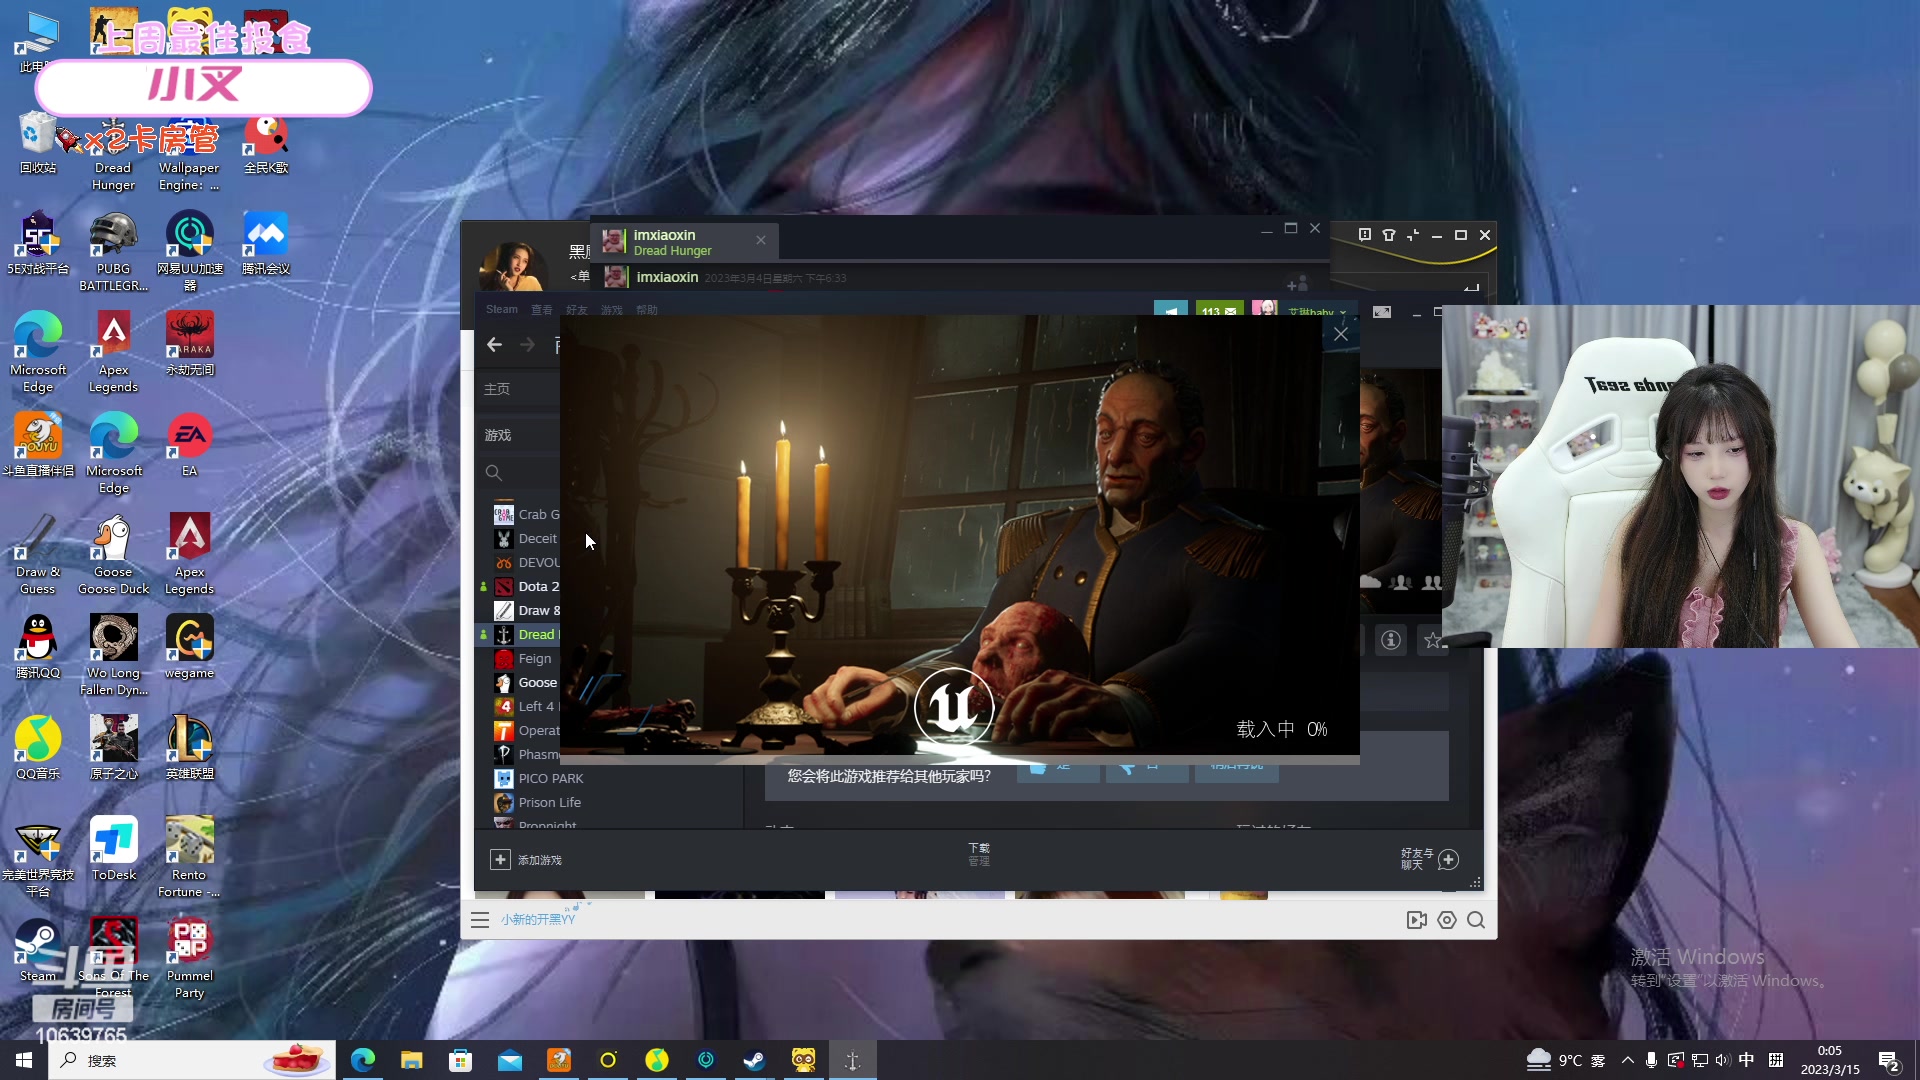Open YY settings hexagon icon
The image size is (1920, 1080).
1447,920
